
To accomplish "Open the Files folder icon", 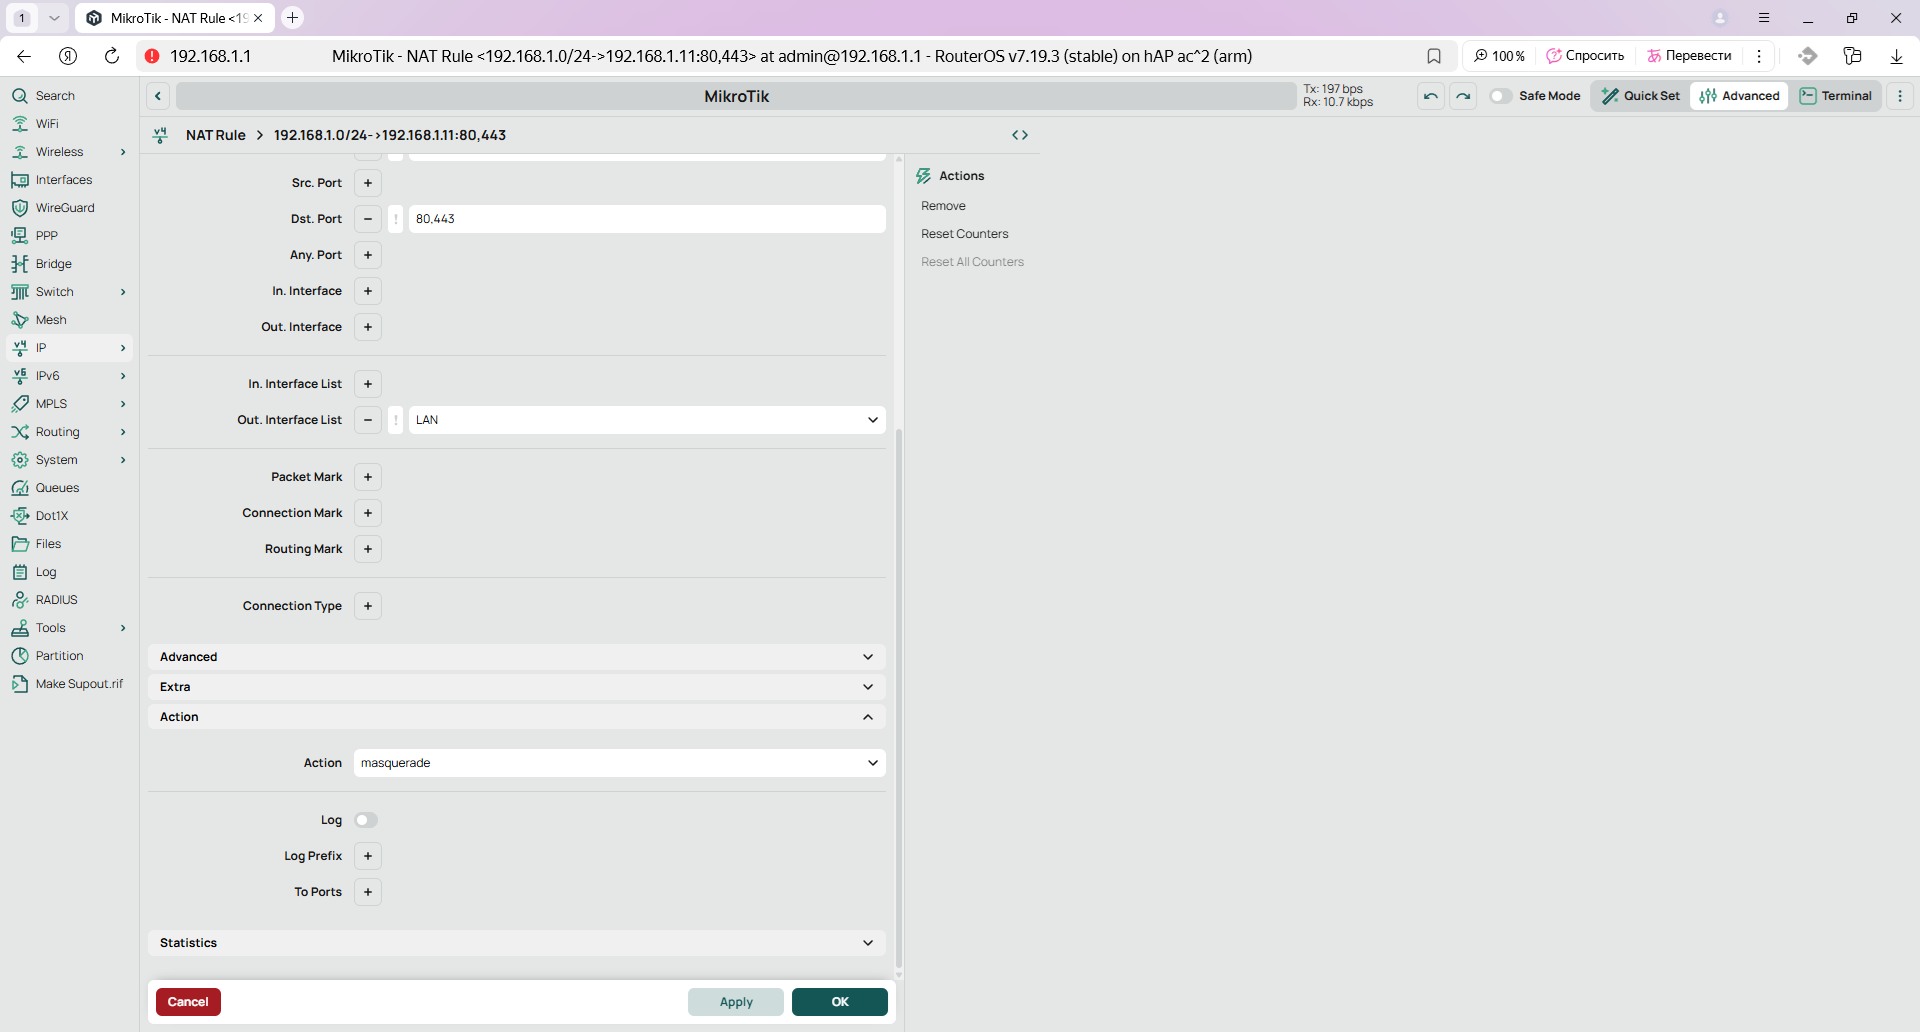I will [x=19, y=544].
